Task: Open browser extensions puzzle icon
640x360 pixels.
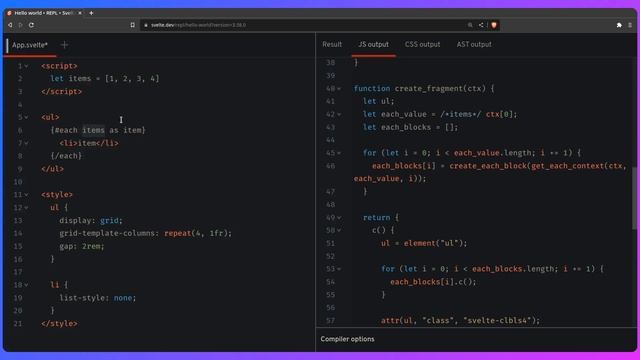Action: [619, 25]
